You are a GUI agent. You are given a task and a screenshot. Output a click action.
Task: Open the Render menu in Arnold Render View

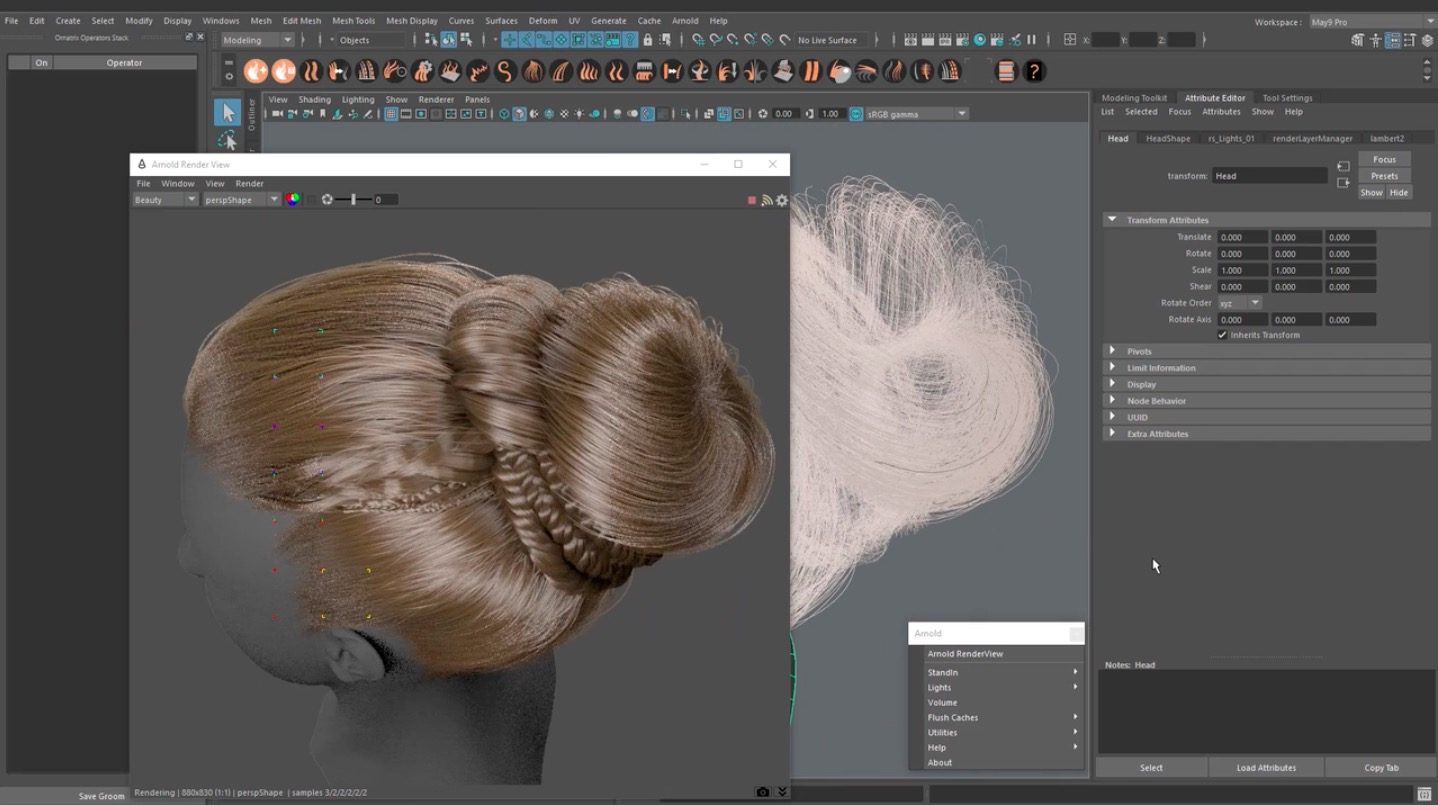[249, 184]
